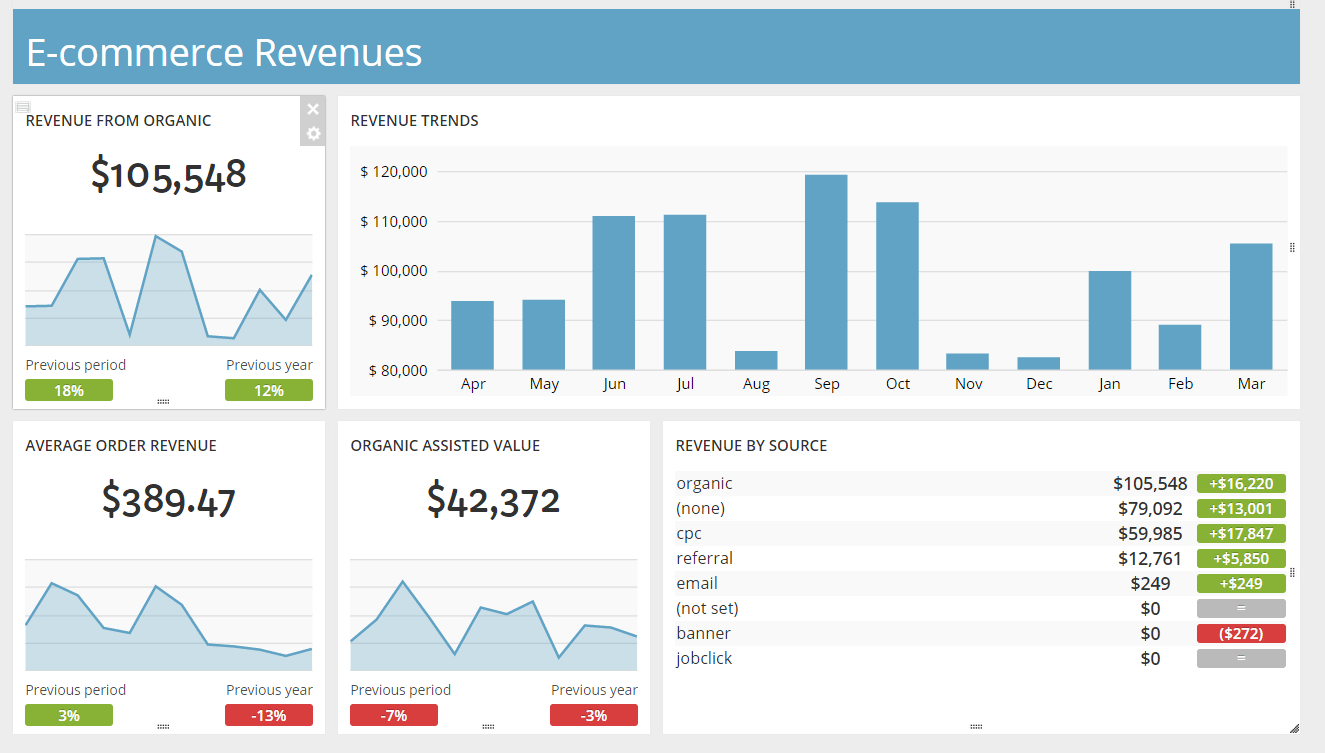This screenshot has width=1325, height=753.
Task: Click the 18% previous period badge
Action: [x=69, y=390]
